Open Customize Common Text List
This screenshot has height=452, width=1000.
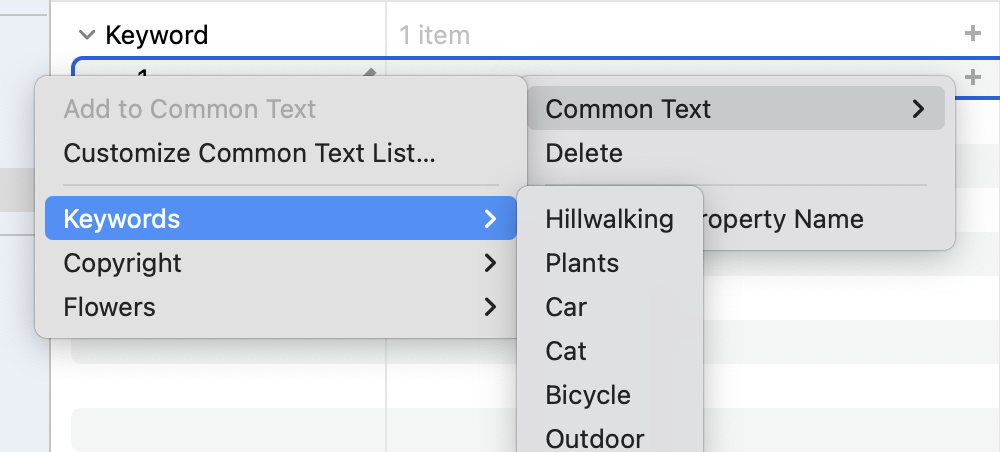click(x=249, y=153)
